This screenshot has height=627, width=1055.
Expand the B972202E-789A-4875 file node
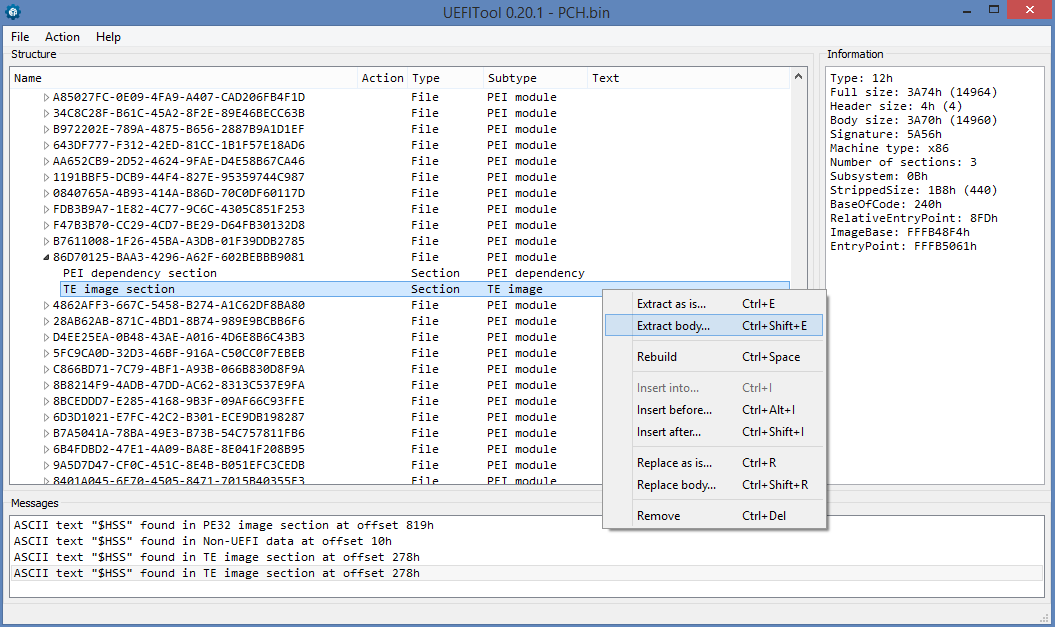click(46, 129)
